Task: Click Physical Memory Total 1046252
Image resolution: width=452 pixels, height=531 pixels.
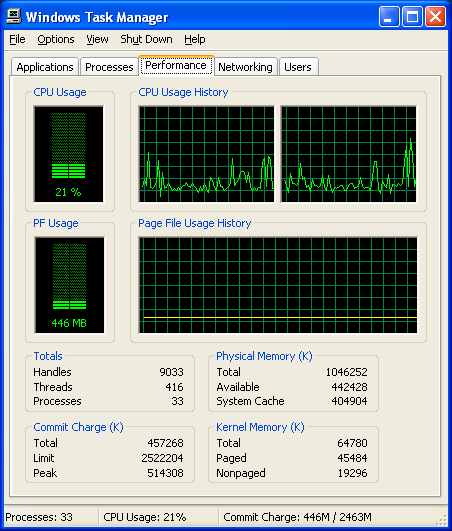Action: tap(346, 372)
